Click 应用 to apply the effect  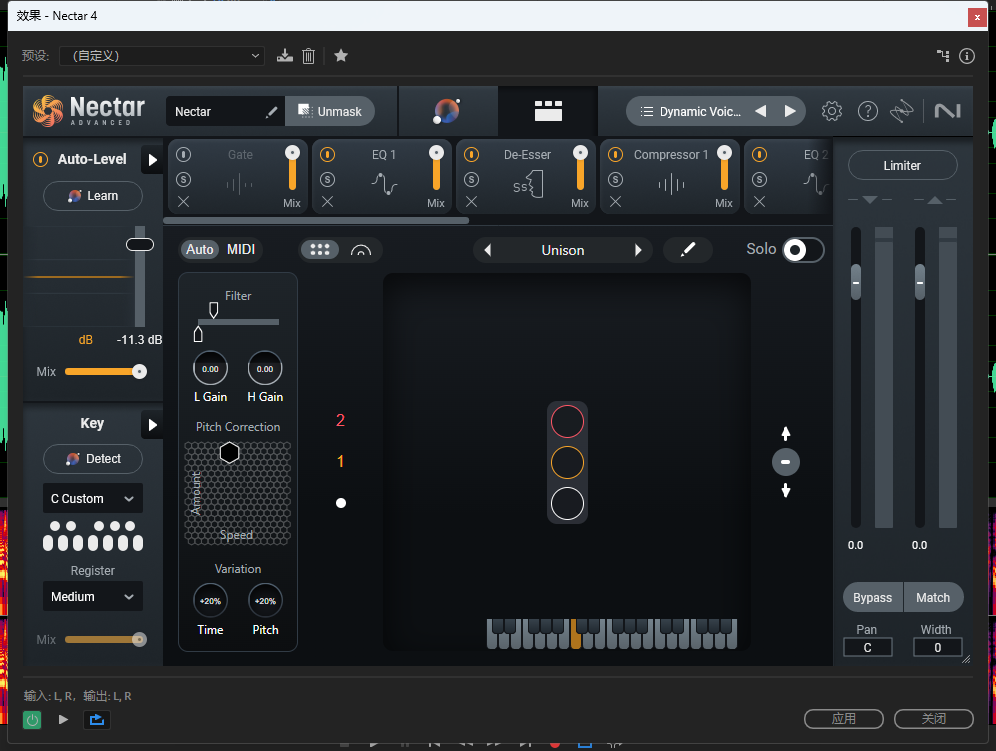click(844, 719)
